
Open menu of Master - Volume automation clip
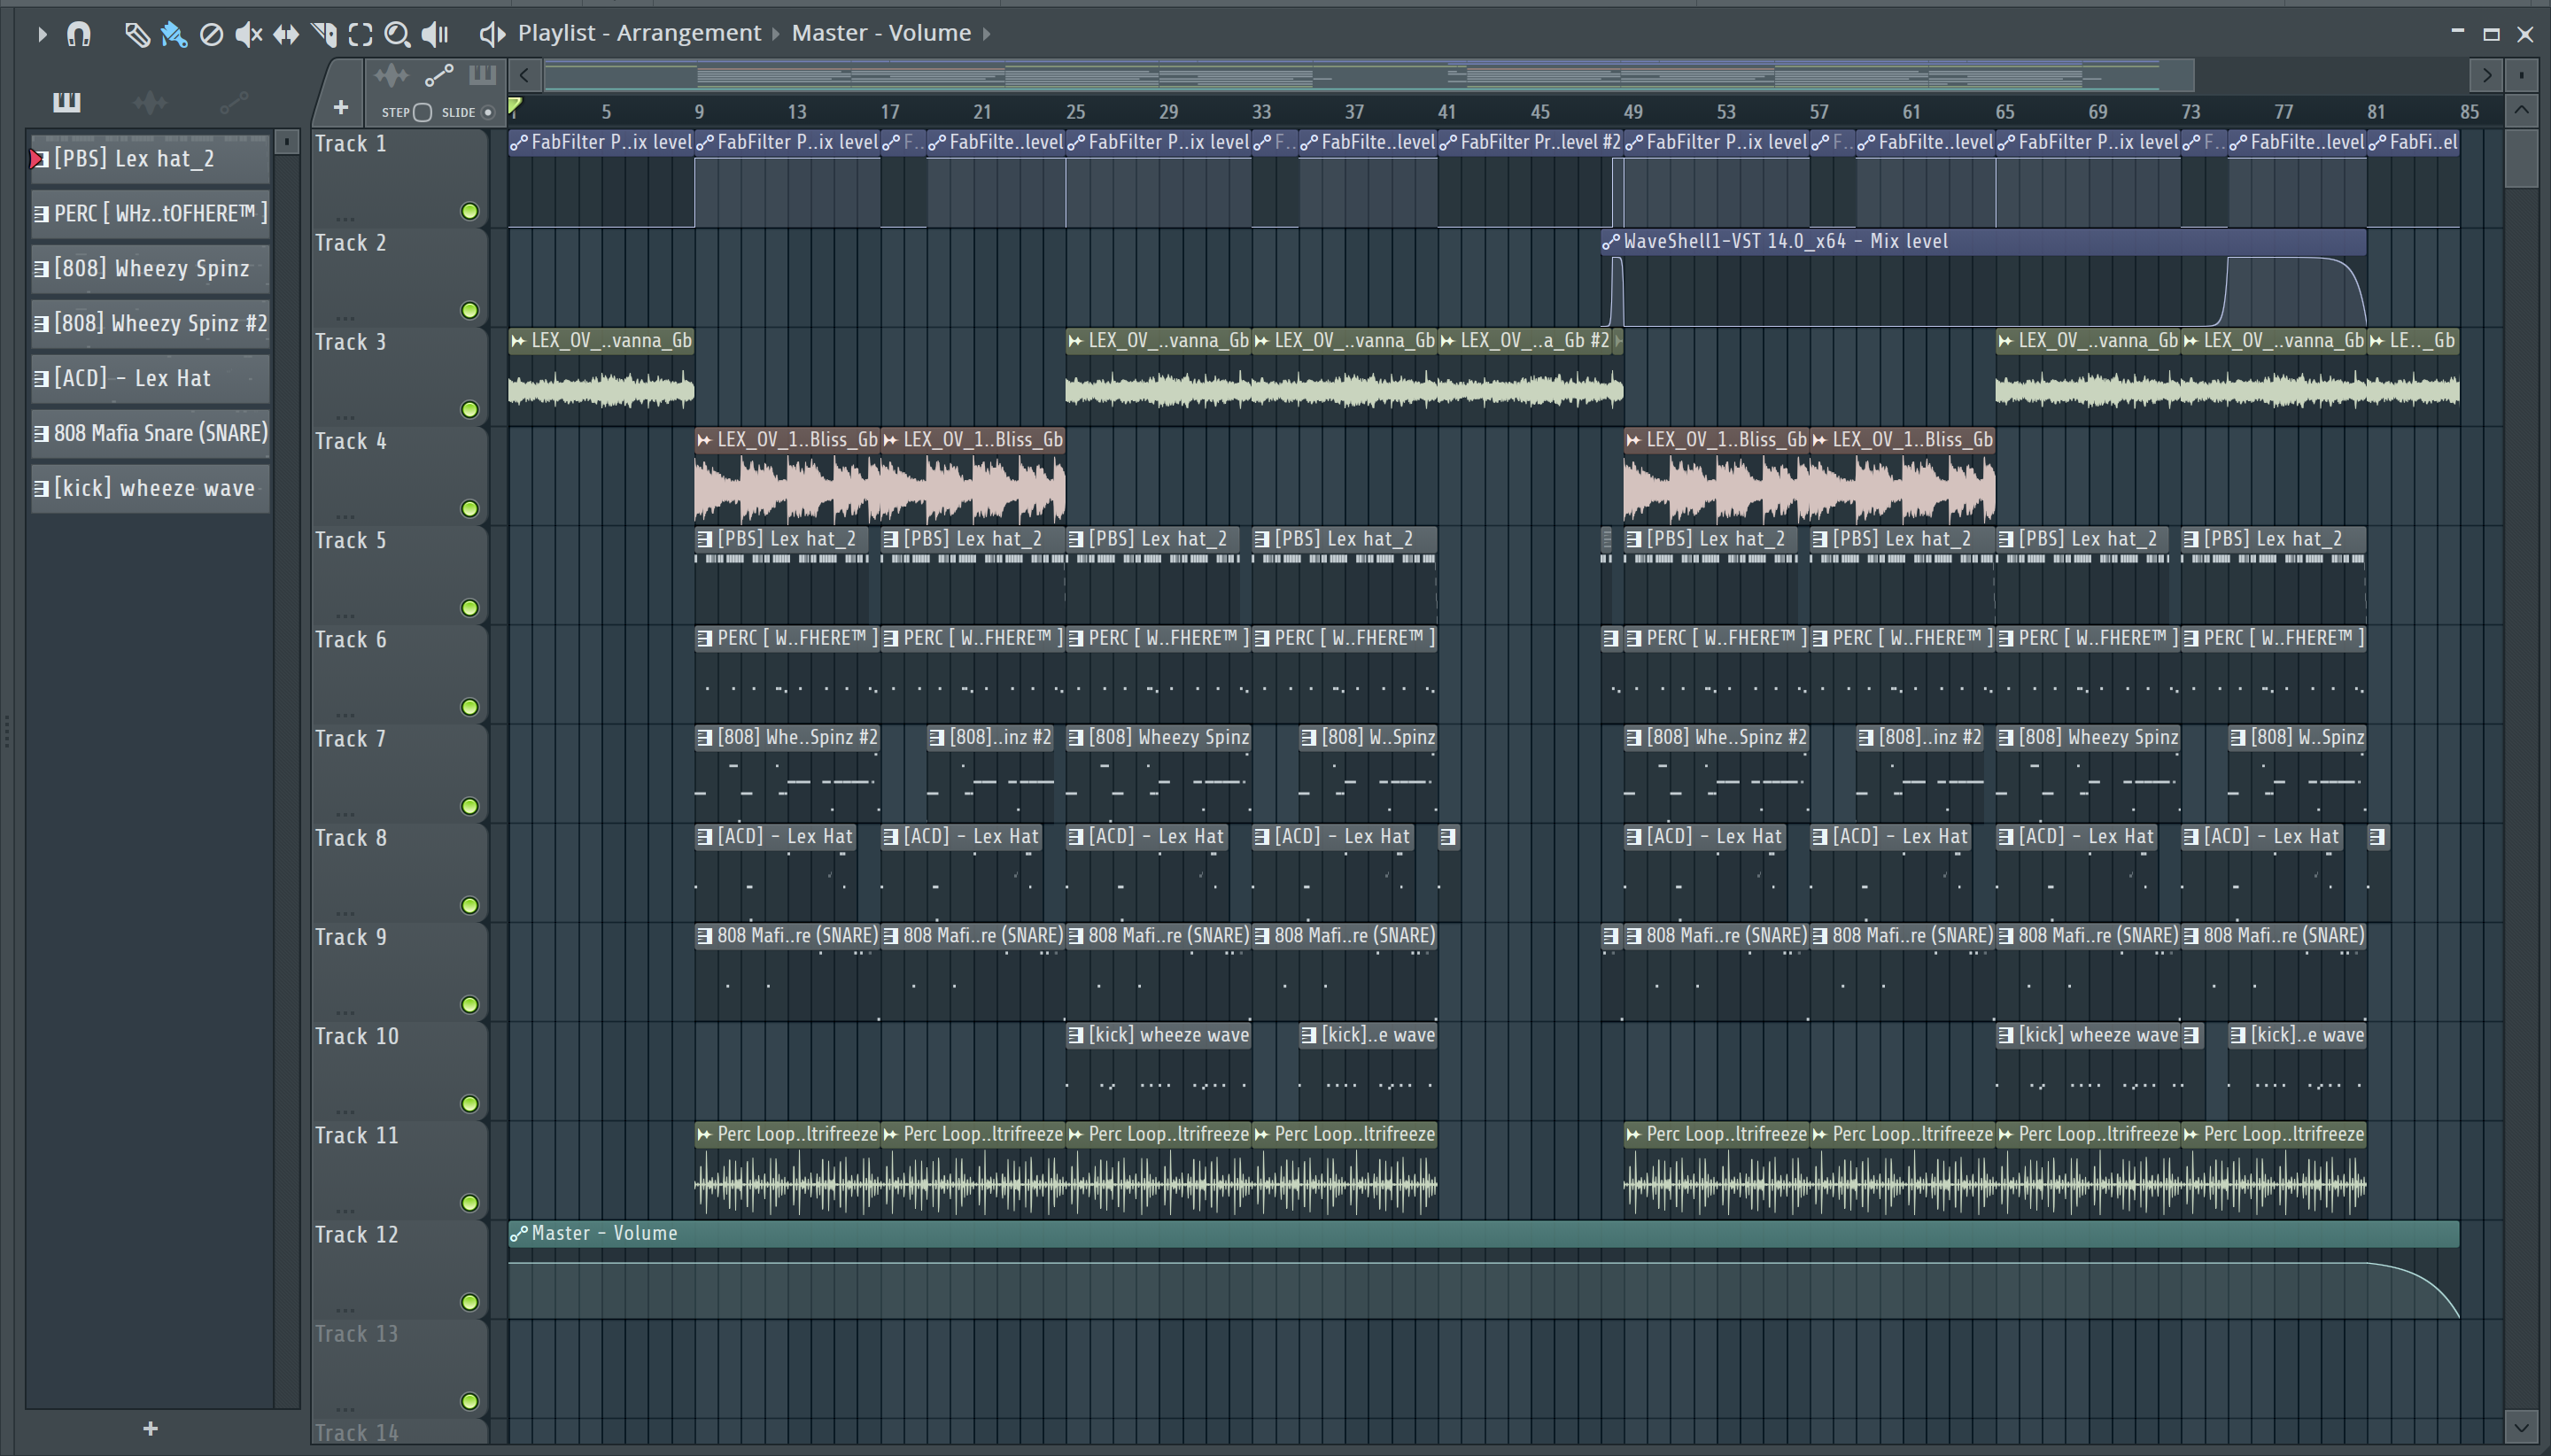[518, 1234]
